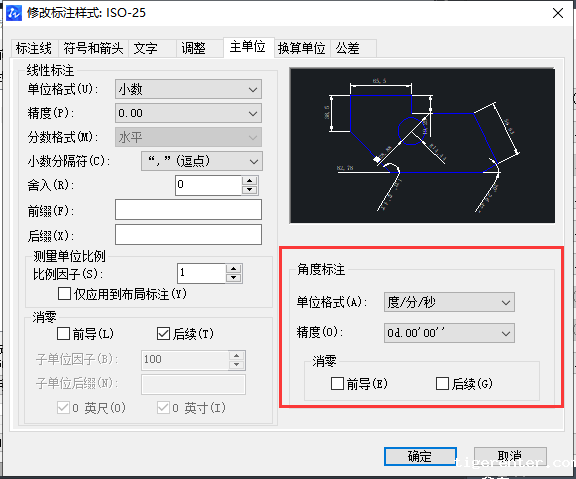The image size is (576, 479).
Task: Switch to the 标注线 tab
Action: pyautogui.click(x=34, y=48)
